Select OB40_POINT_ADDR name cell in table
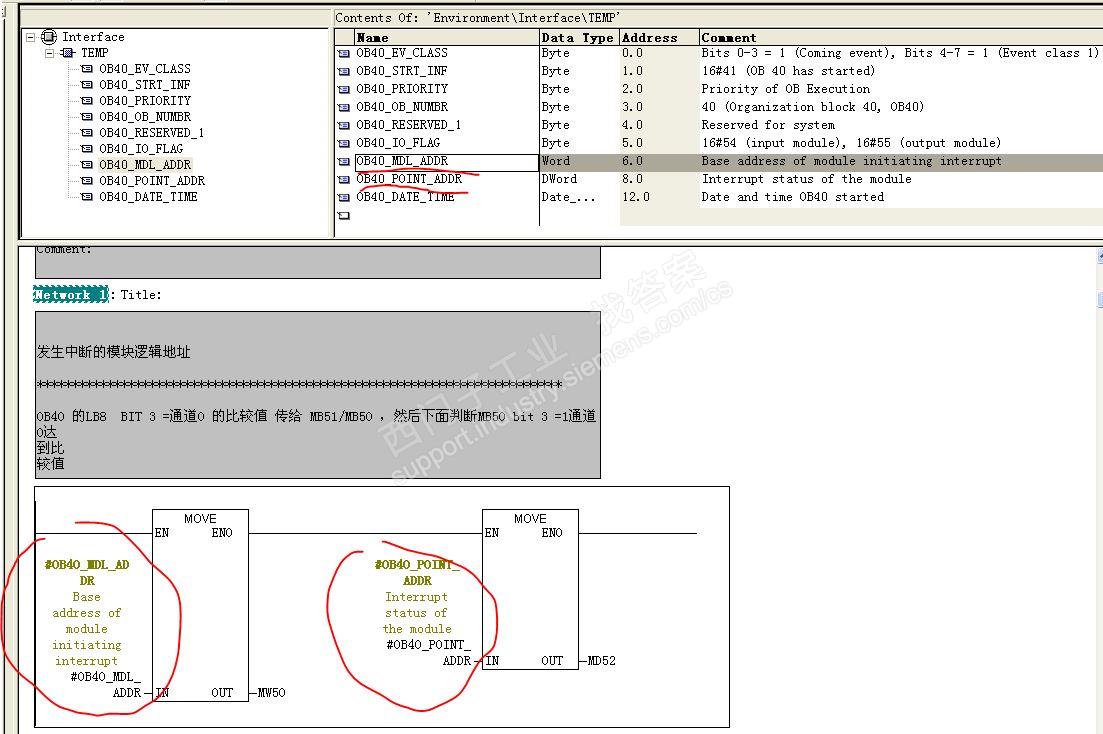1103x734 pixels. tap(447, 179)
